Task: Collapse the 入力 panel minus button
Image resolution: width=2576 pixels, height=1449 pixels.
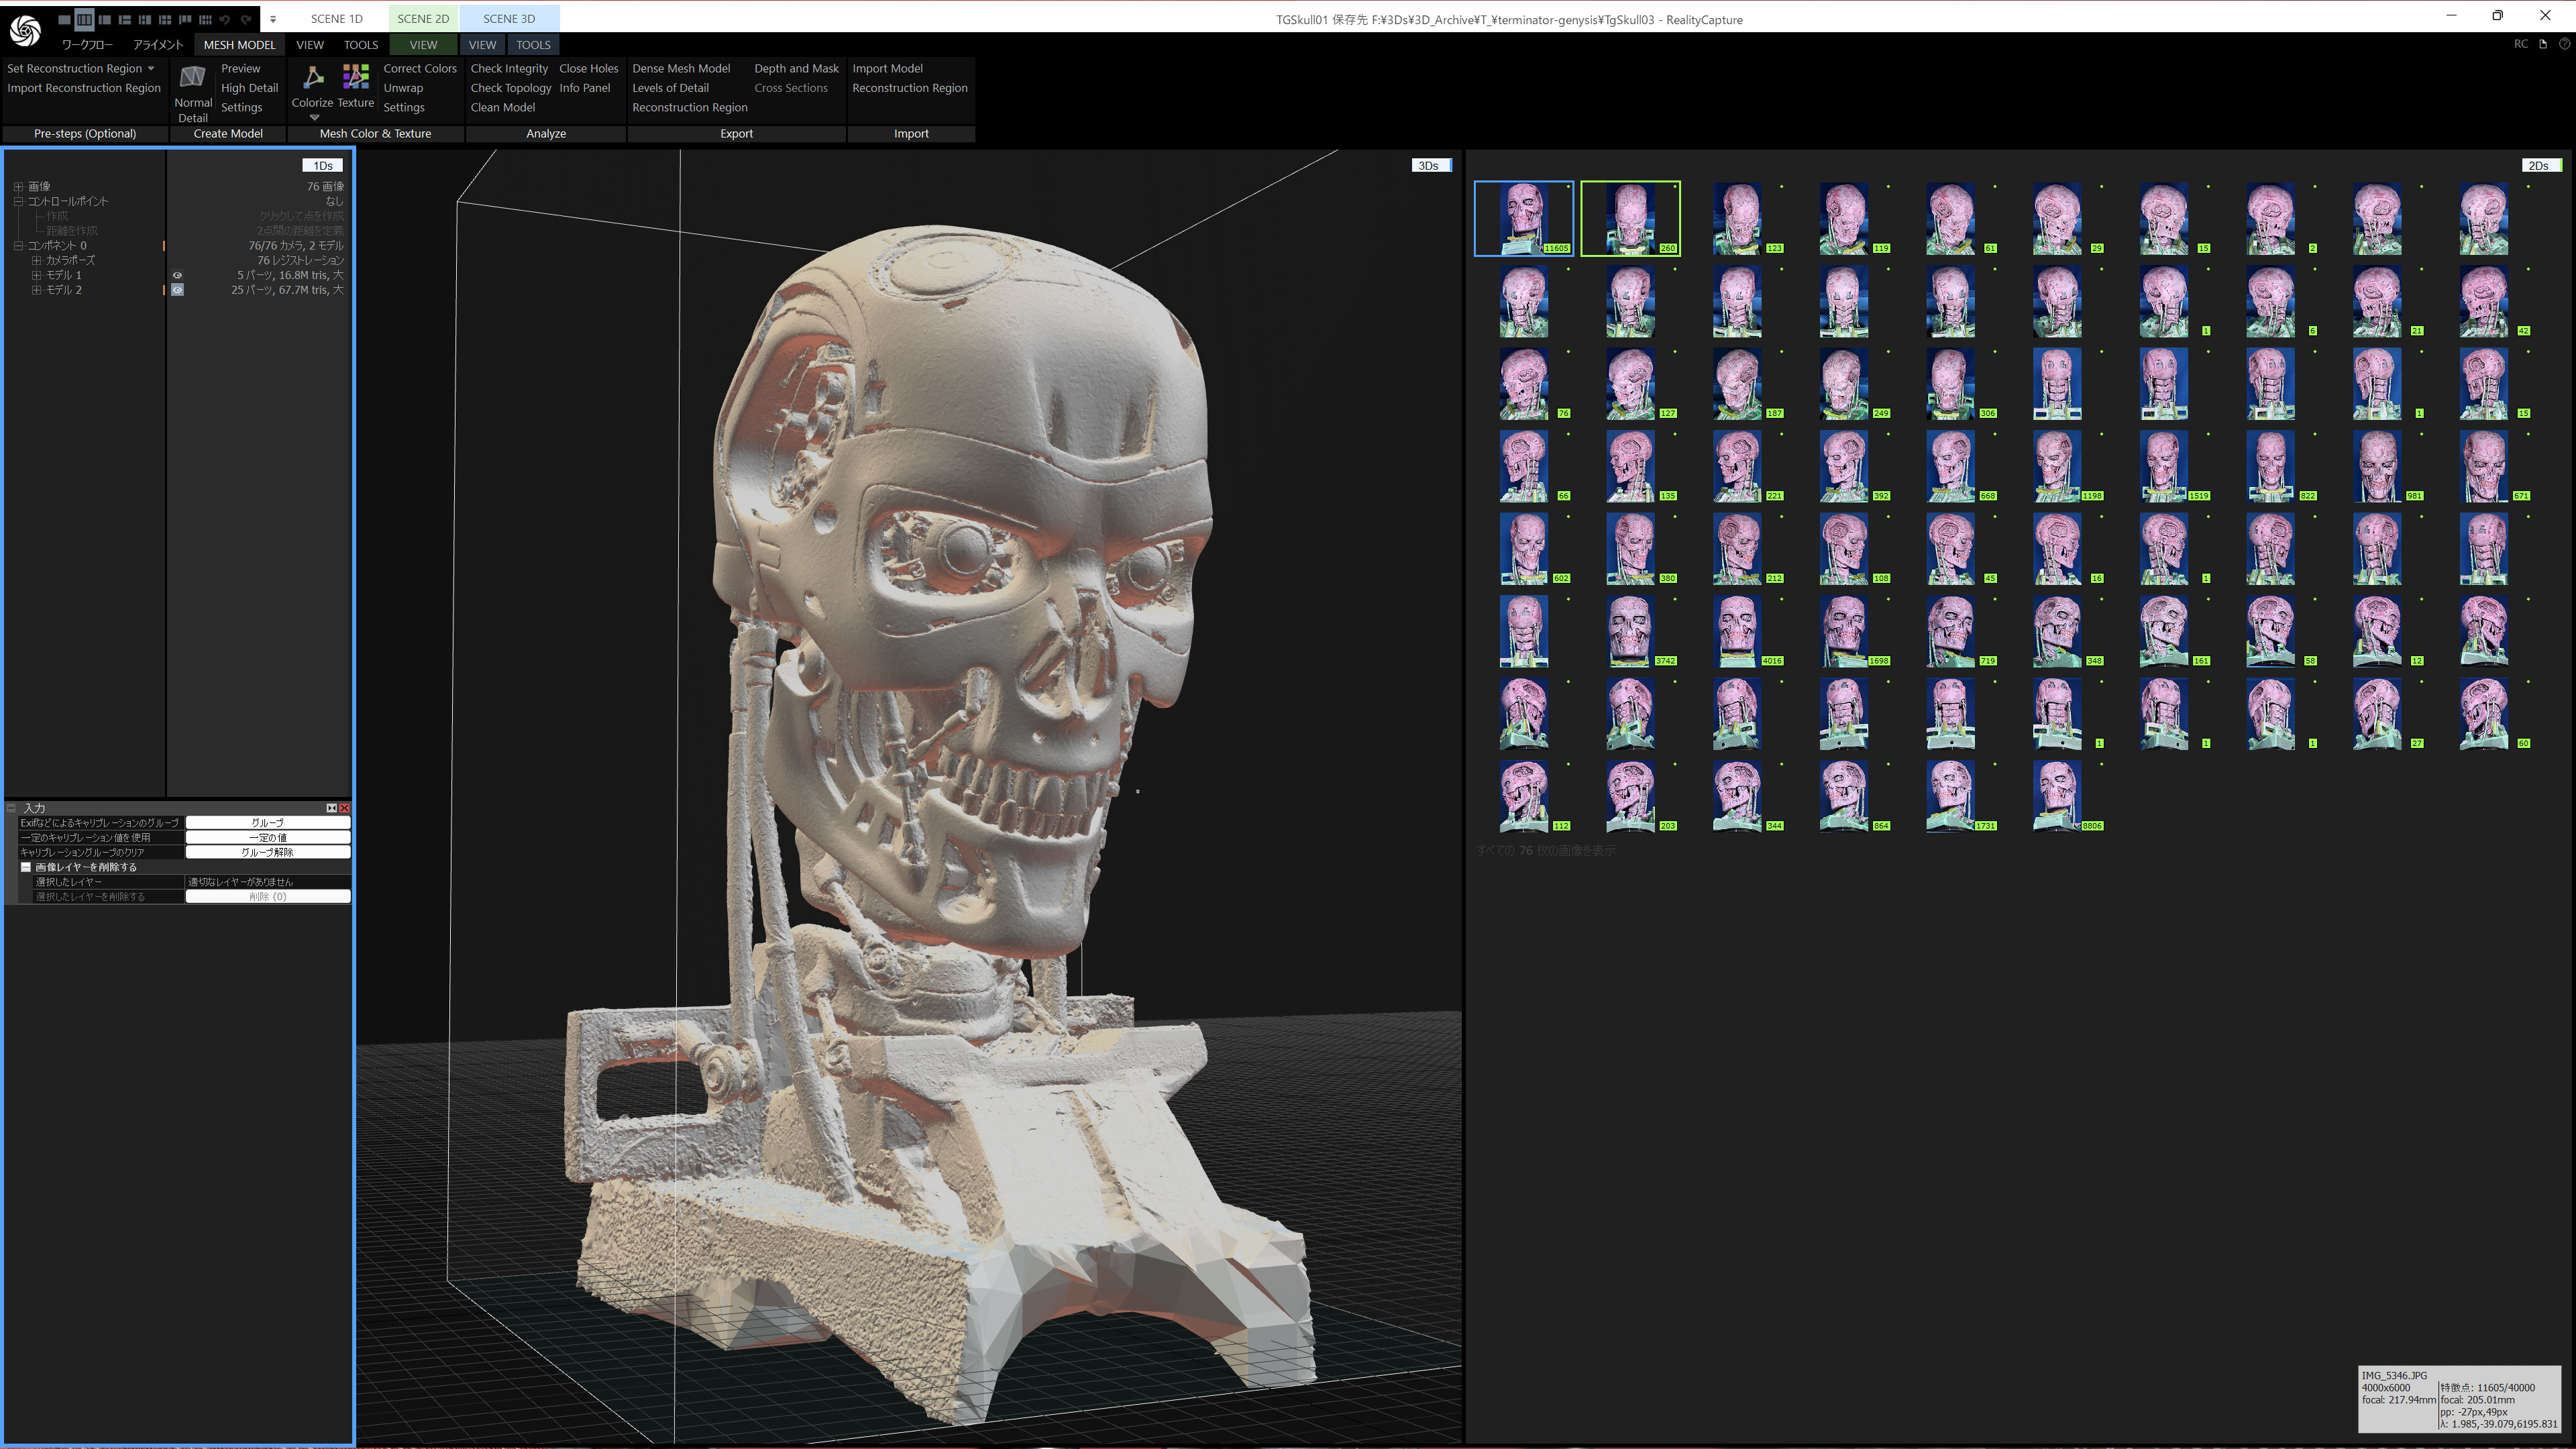Action: [12, 808]
